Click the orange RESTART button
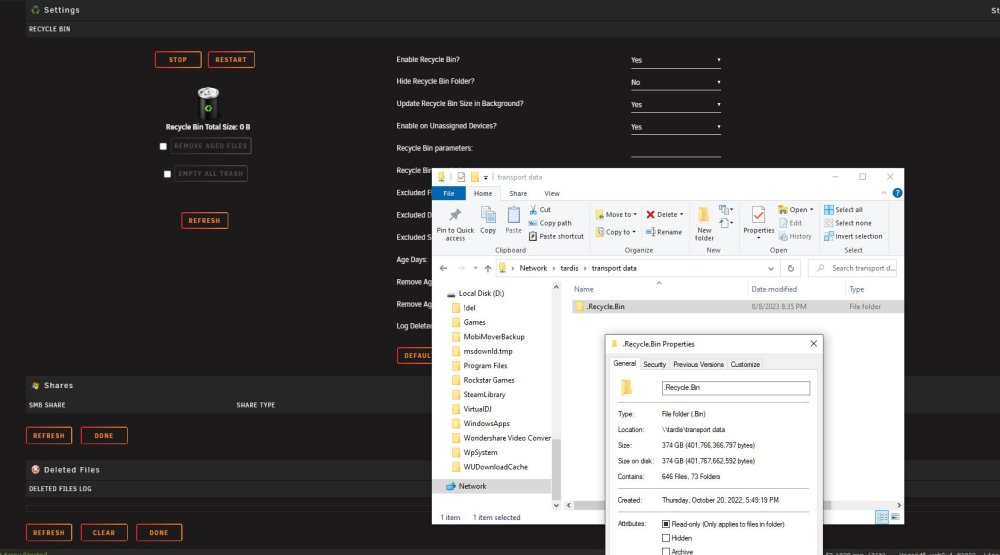The image size is (1000, 555). tap(231, 59)
